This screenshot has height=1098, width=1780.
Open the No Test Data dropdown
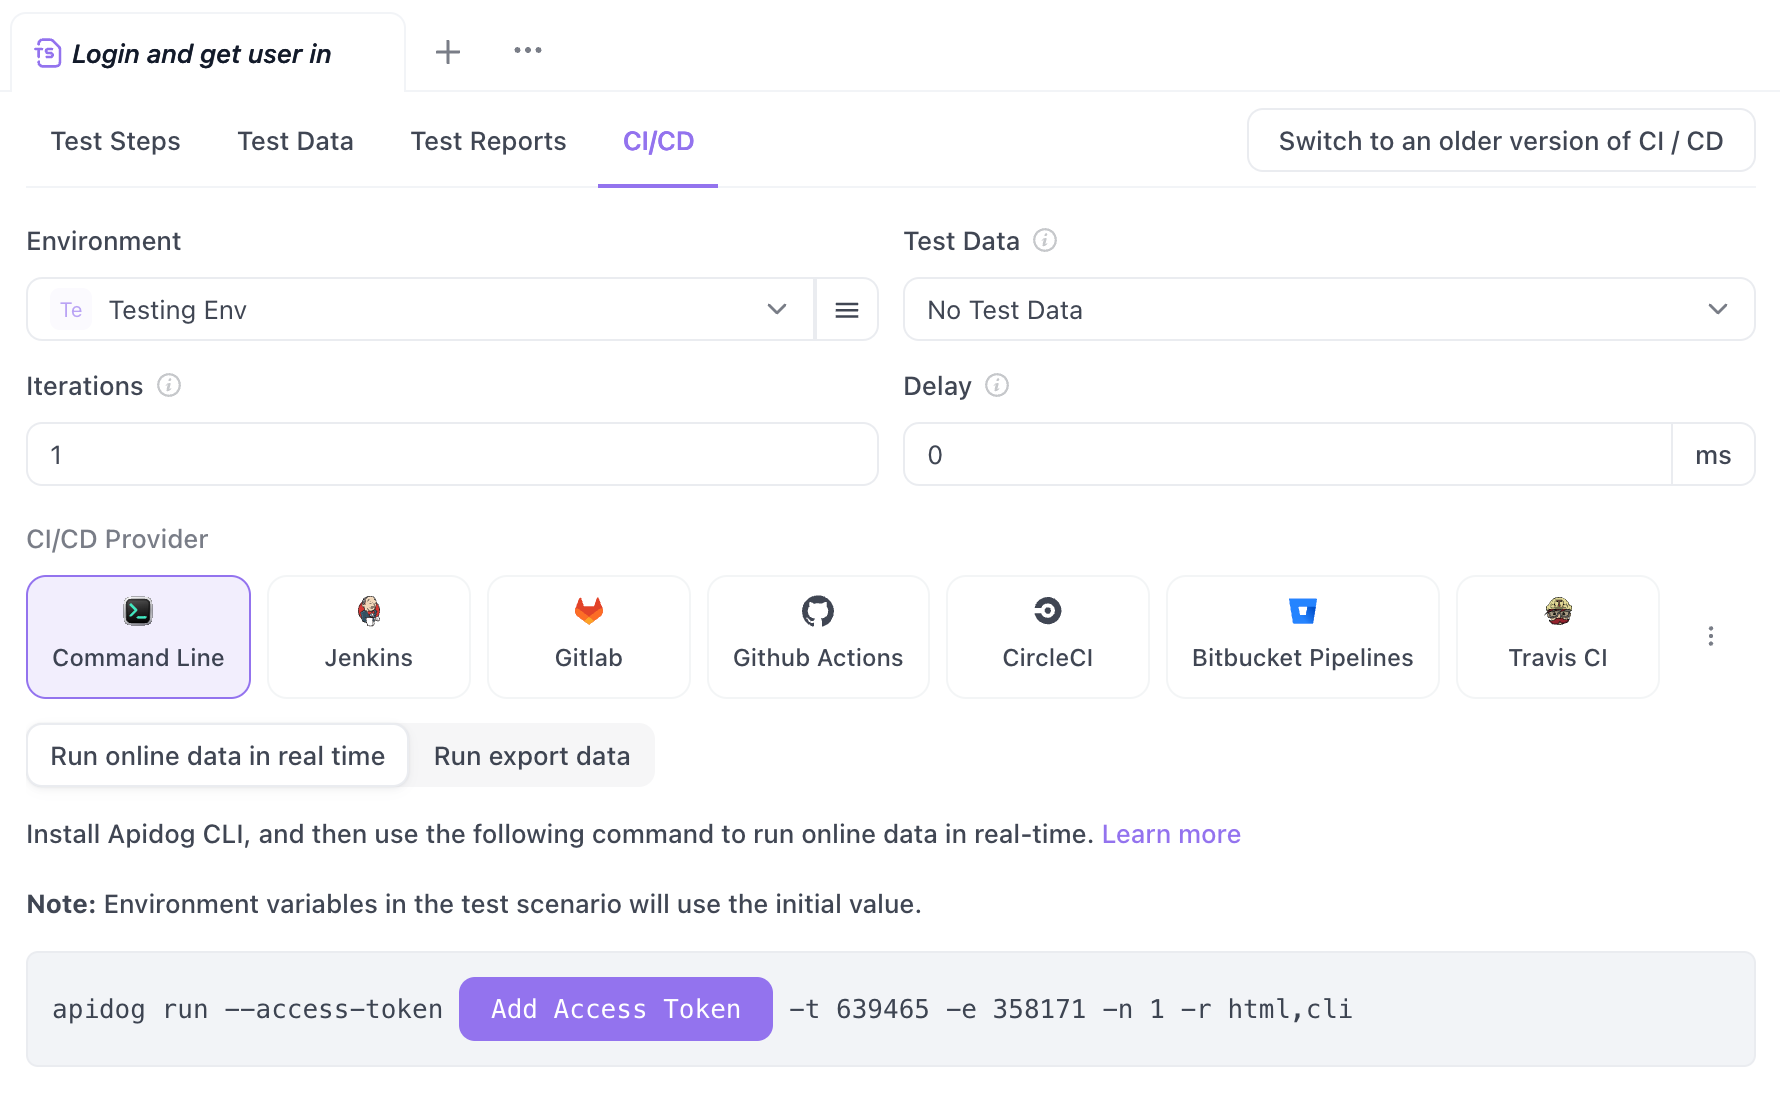coord(1329,310)
